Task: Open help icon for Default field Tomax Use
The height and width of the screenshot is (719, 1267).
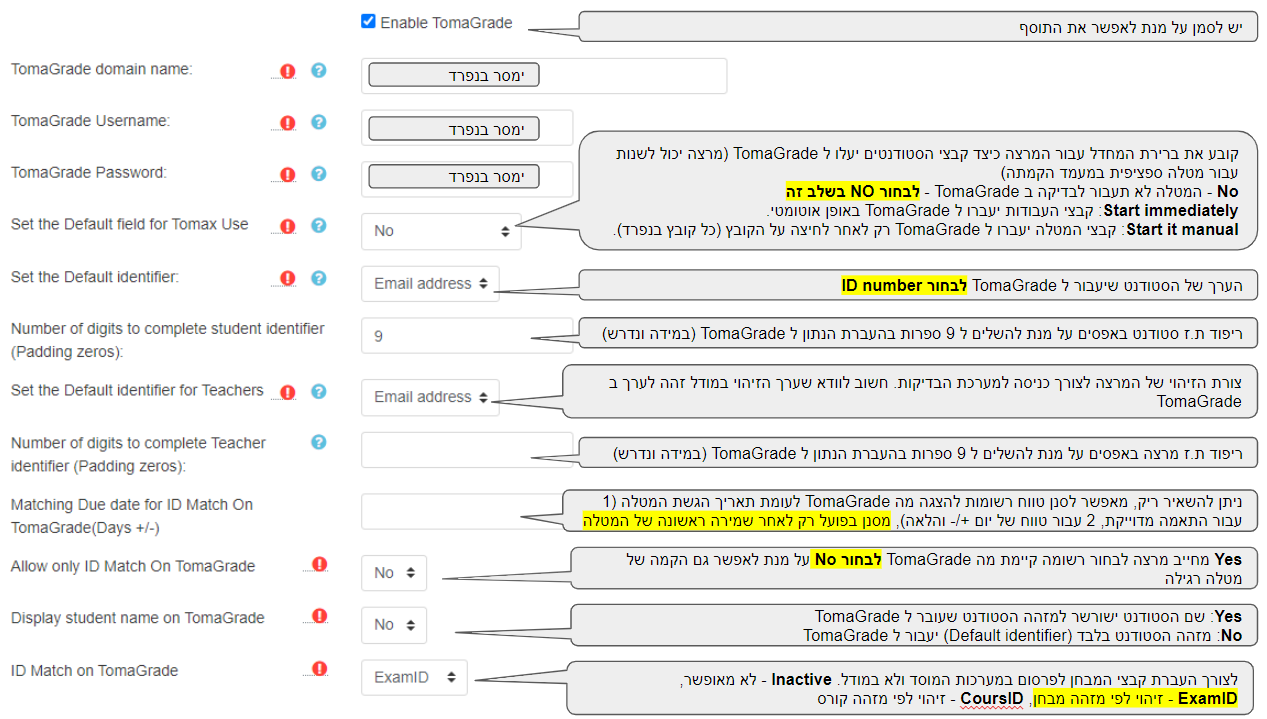Action: click(319, 226)
